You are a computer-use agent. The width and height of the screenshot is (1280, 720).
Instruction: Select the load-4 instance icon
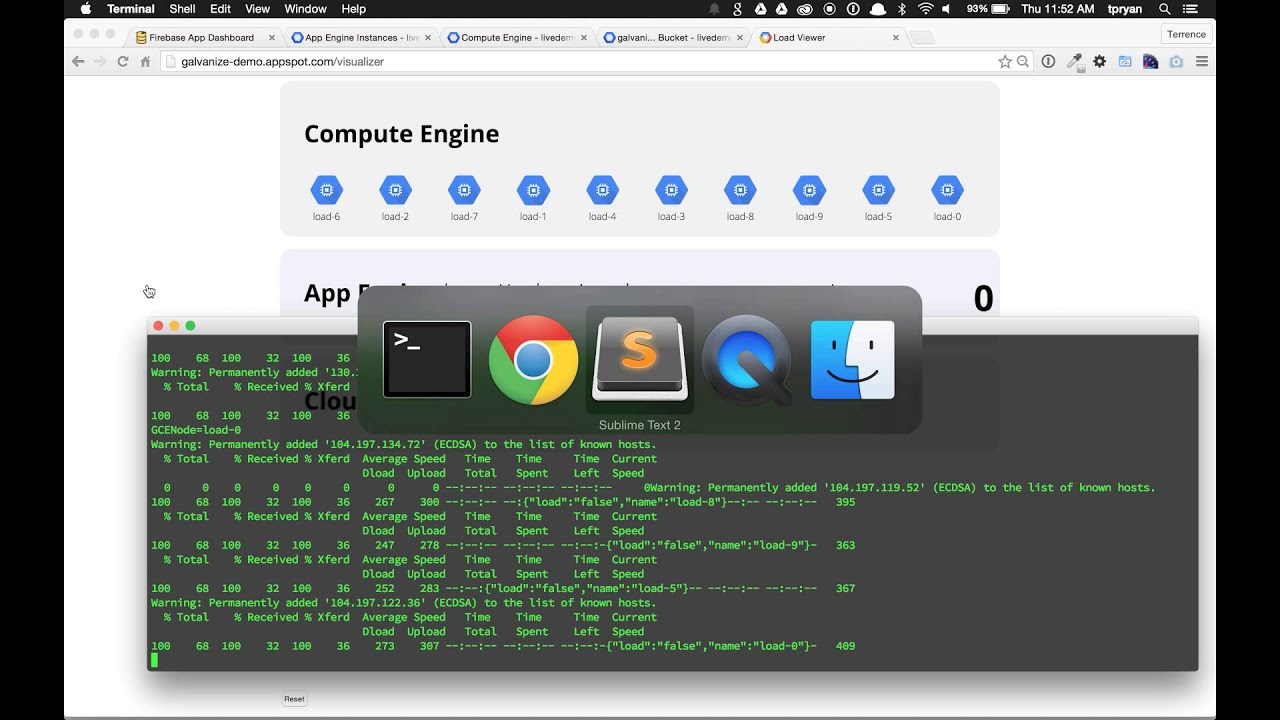(x=602, y=190)
